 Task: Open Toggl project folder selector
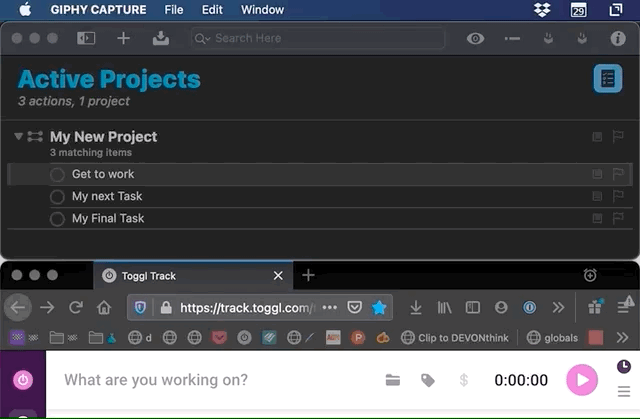[393, 380]
